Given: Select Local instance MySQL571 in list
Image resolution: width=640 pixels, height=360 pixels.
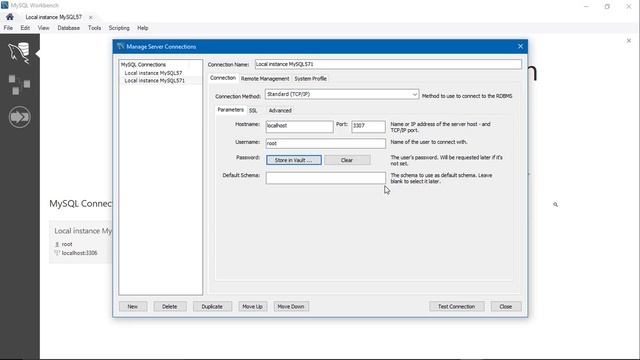Looking at the screenshot, I should coord(155,81).
